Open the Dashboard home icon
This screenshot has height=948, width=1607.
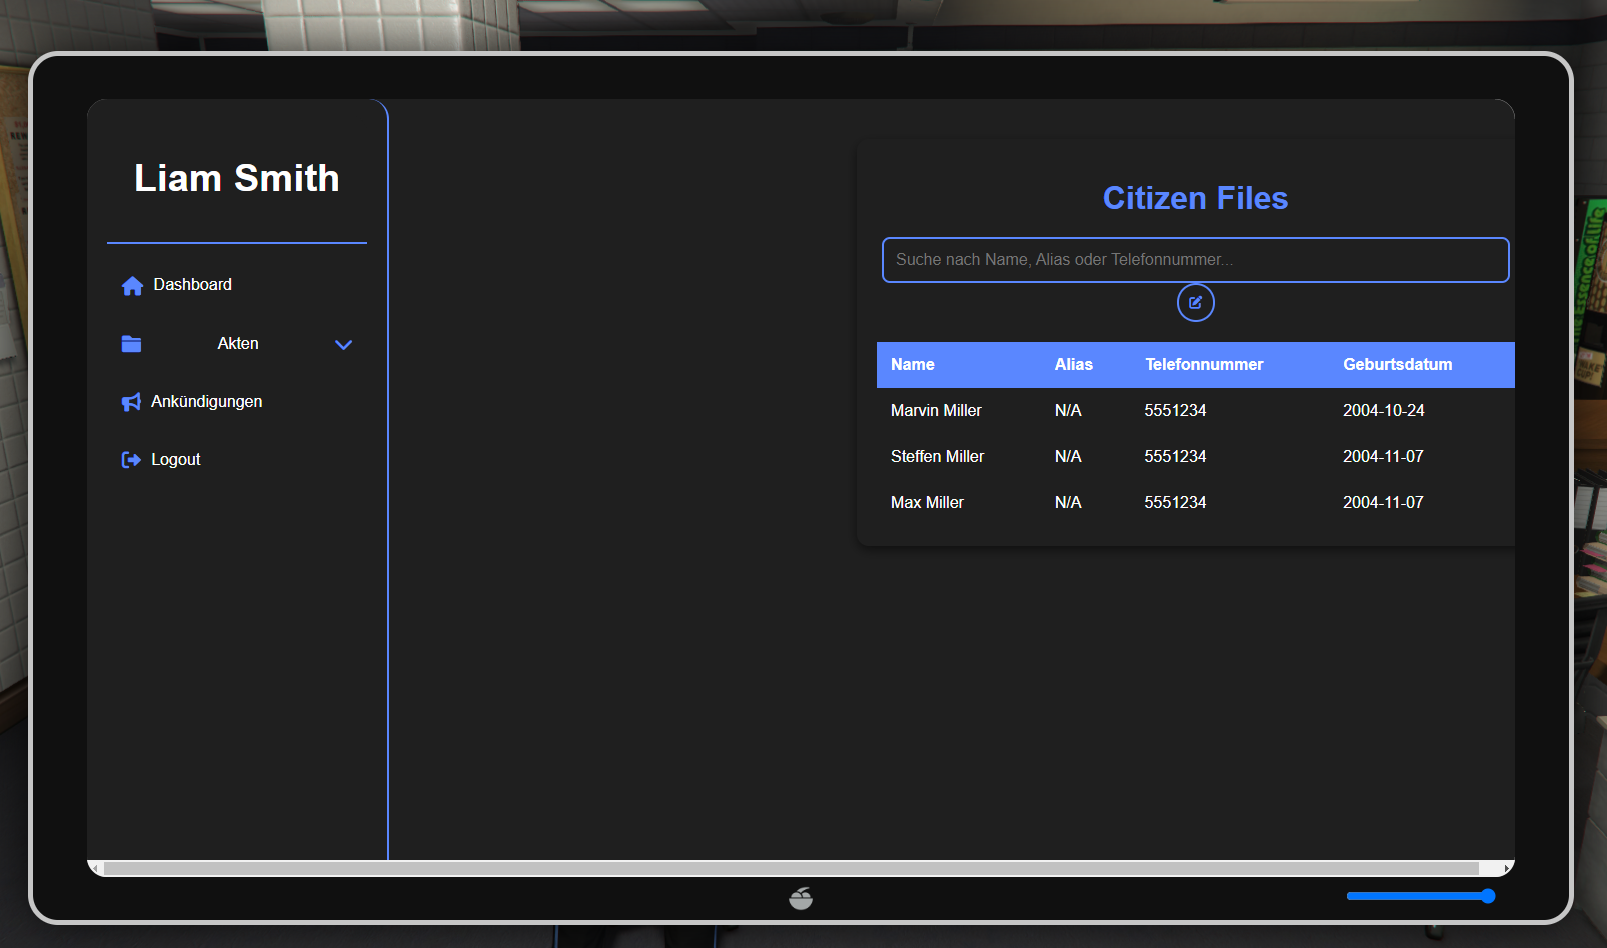tap(132, 286)
